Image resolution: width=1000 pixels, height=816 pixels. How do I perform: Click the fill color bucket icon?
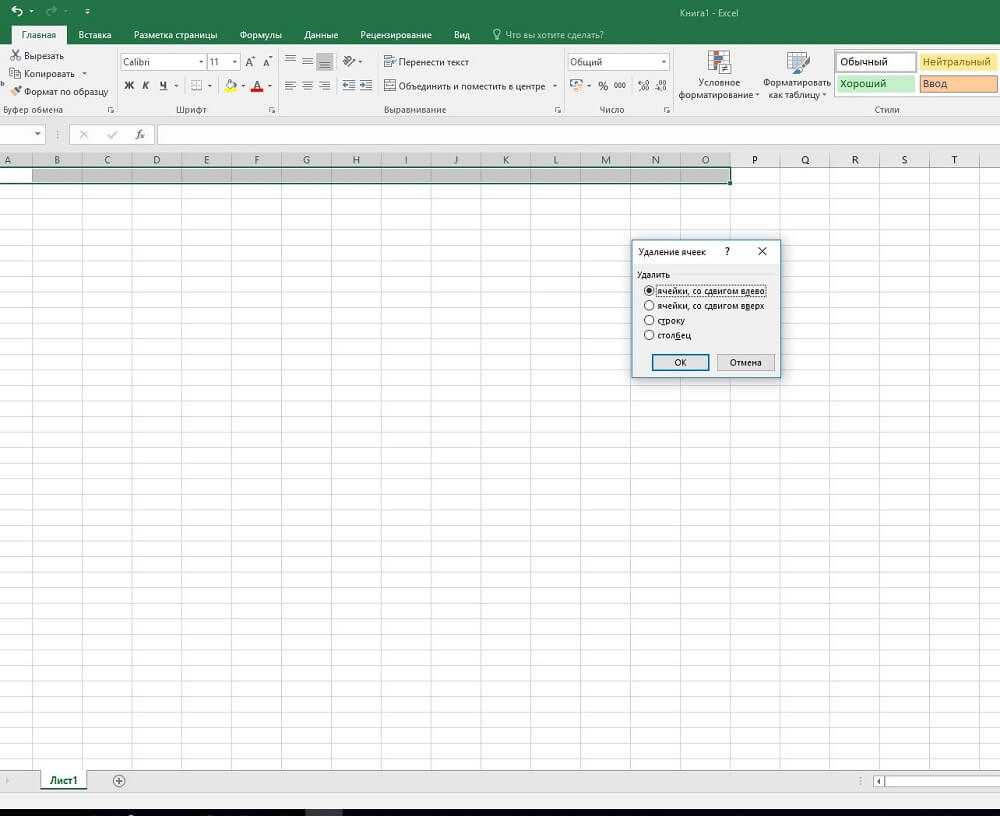(230, 86)
